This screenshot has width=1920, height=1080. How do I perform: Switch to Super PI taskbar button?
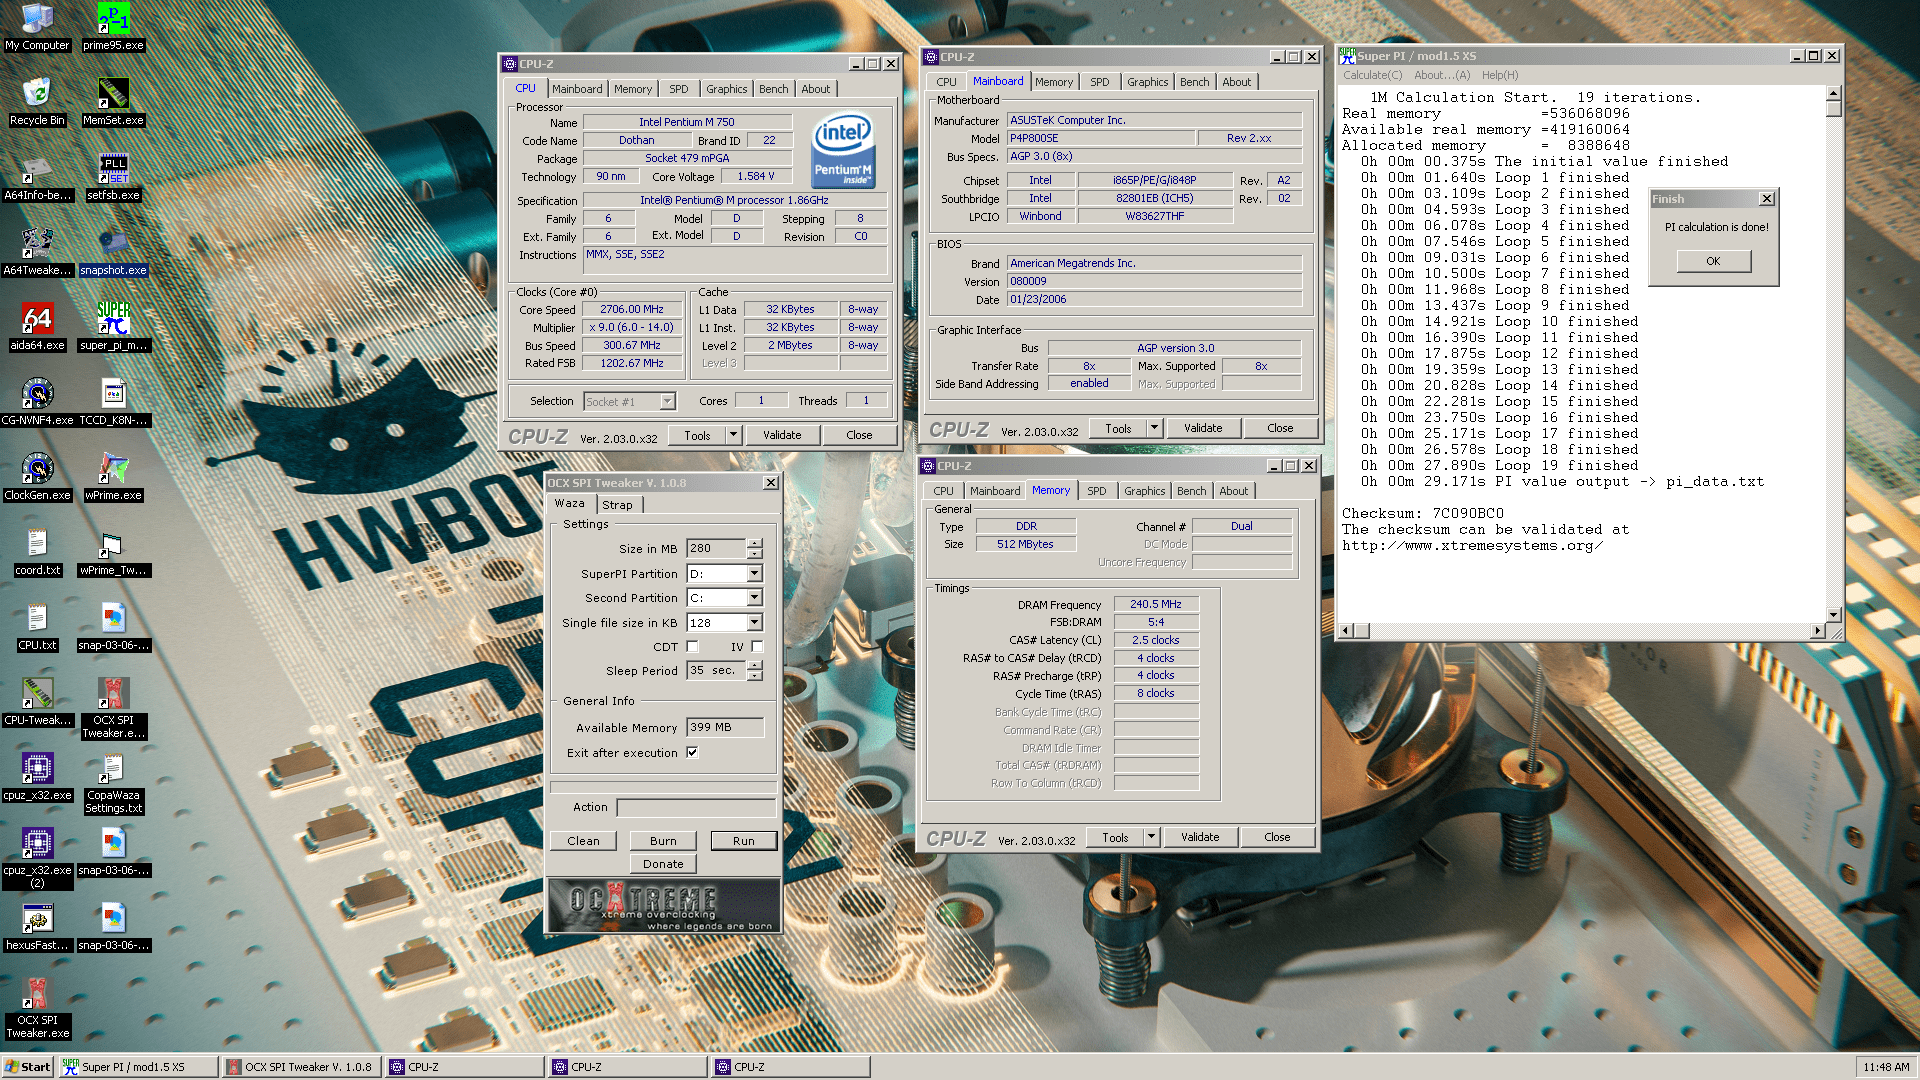(x=138, y=1067)
